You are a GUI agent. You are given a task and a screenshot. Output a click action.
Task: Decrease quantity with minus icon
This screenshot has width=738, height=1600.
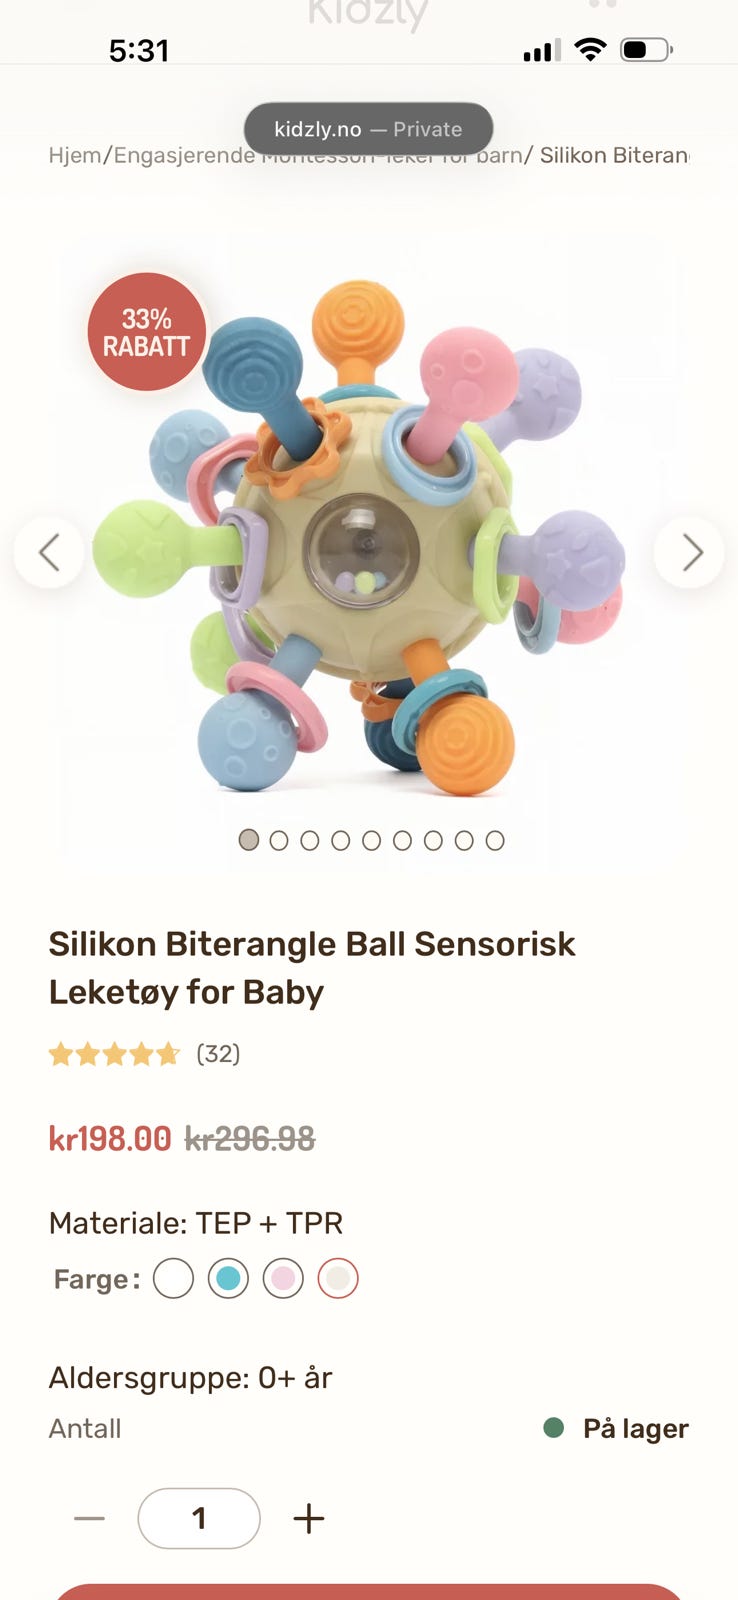click(89, 1518)
